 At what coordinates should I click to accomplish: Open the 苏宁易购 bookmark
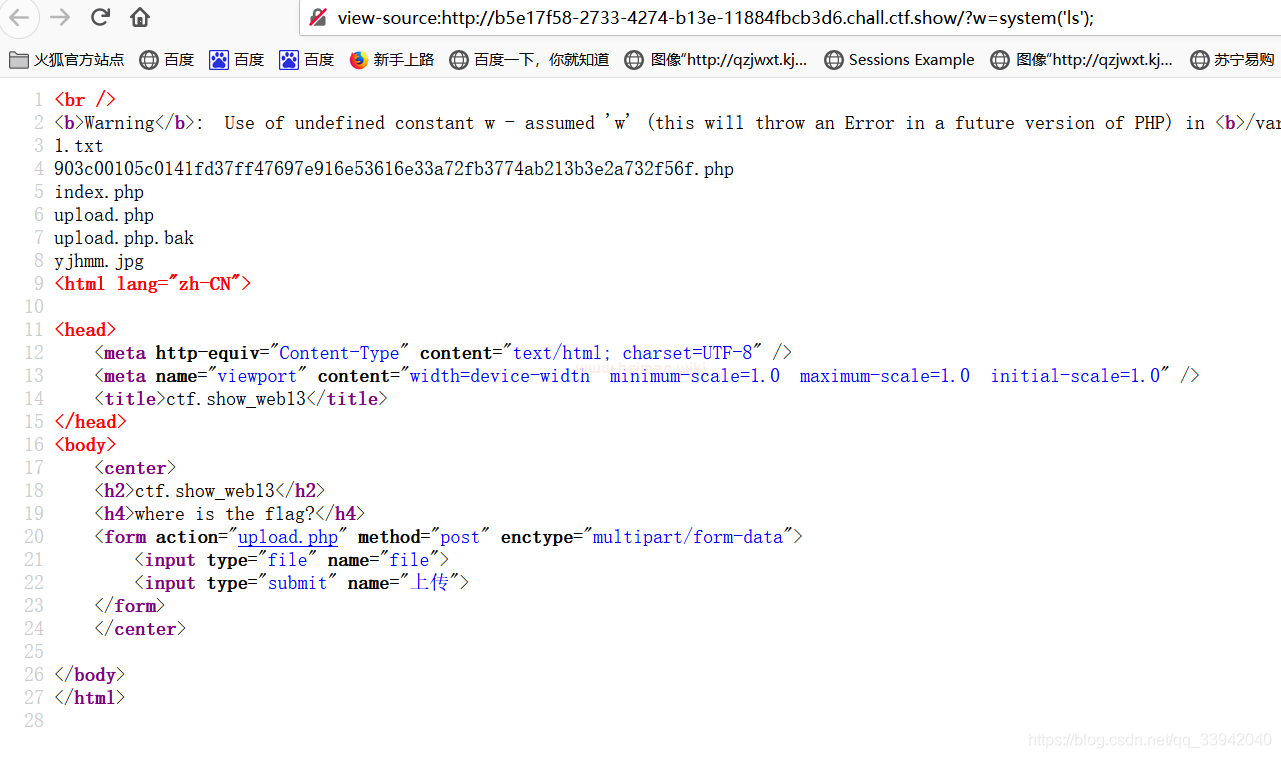coord(1232,60)
